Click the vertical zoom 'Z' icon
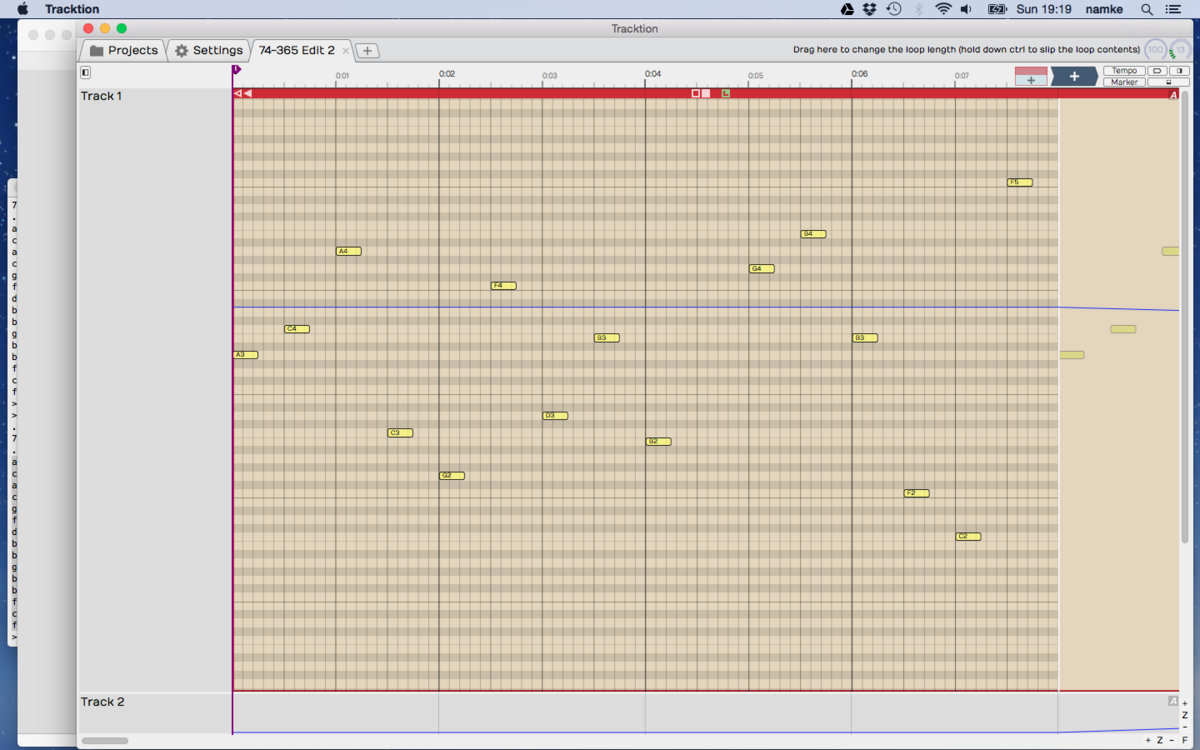This screenshot has width=1200, height=750. coord(1185,715)
